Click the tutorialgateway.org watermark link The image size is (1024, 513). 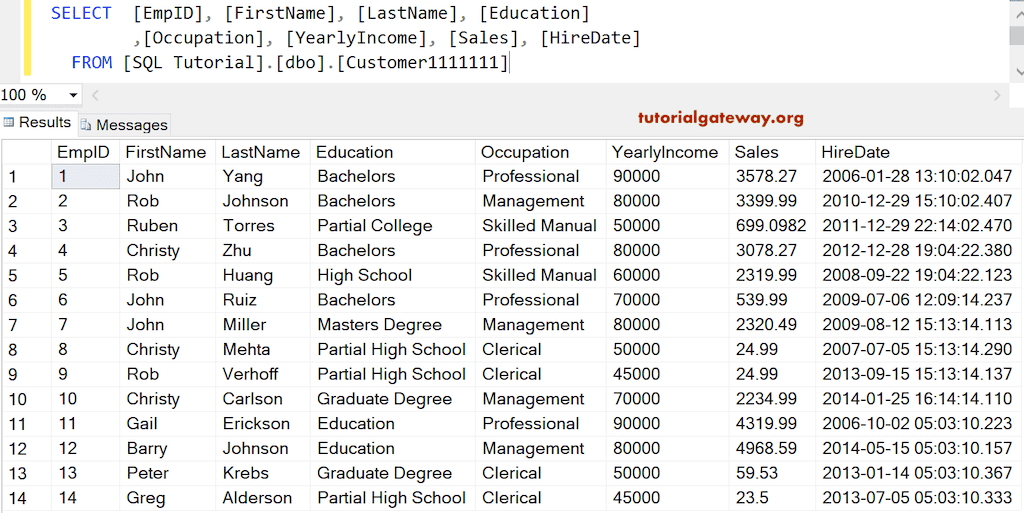(720, 118)
